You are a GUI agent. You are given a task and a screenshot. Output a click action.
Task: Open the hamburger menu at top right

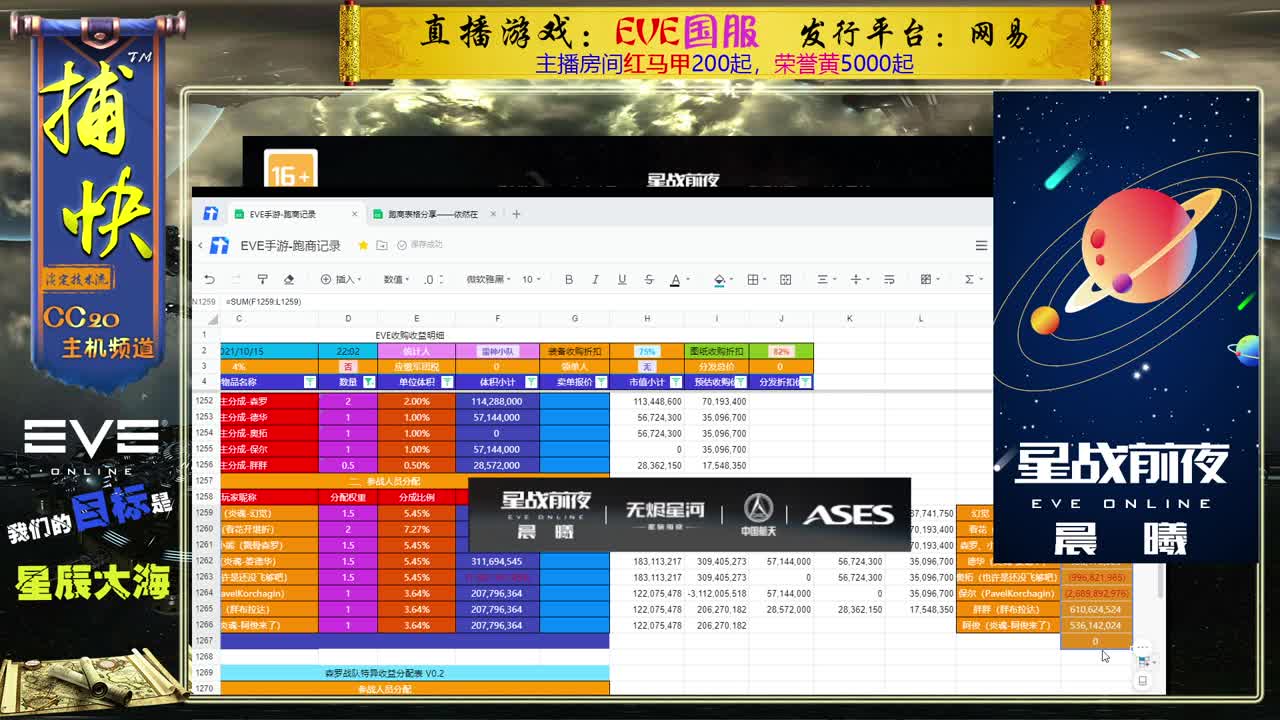point(981,245)
